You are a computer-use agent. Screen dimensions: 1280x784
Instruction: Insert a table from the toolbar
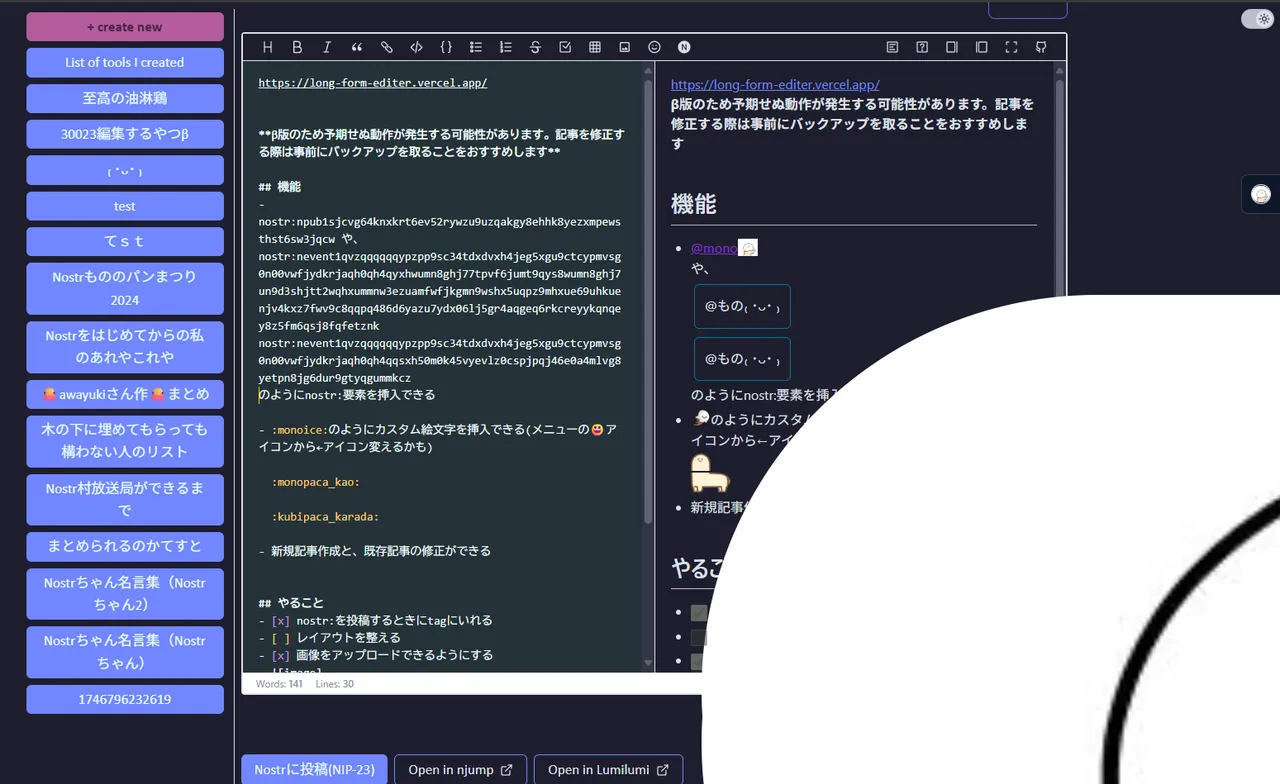(595, 47)
